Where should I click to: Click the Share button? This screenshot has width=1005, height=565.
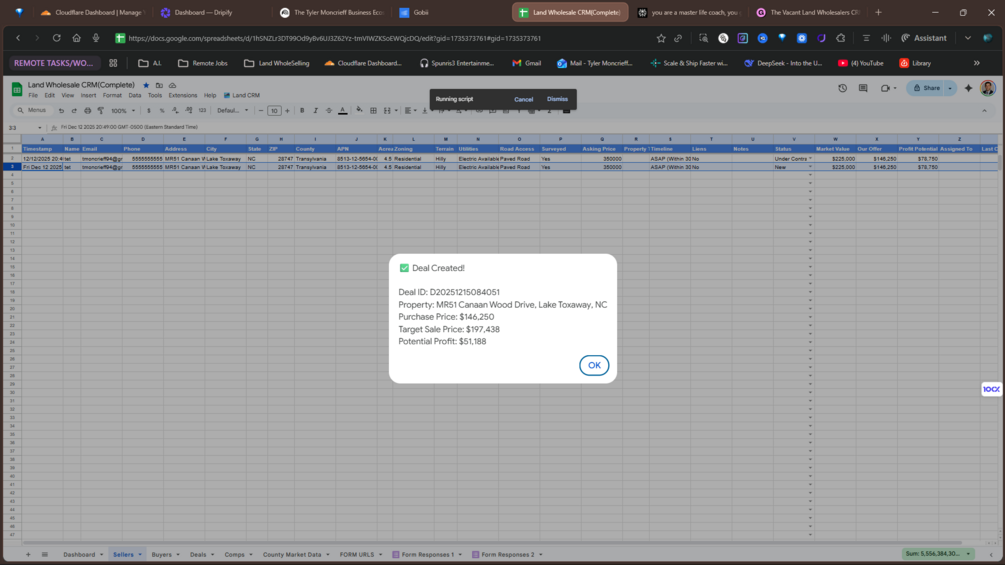point(926,88)
